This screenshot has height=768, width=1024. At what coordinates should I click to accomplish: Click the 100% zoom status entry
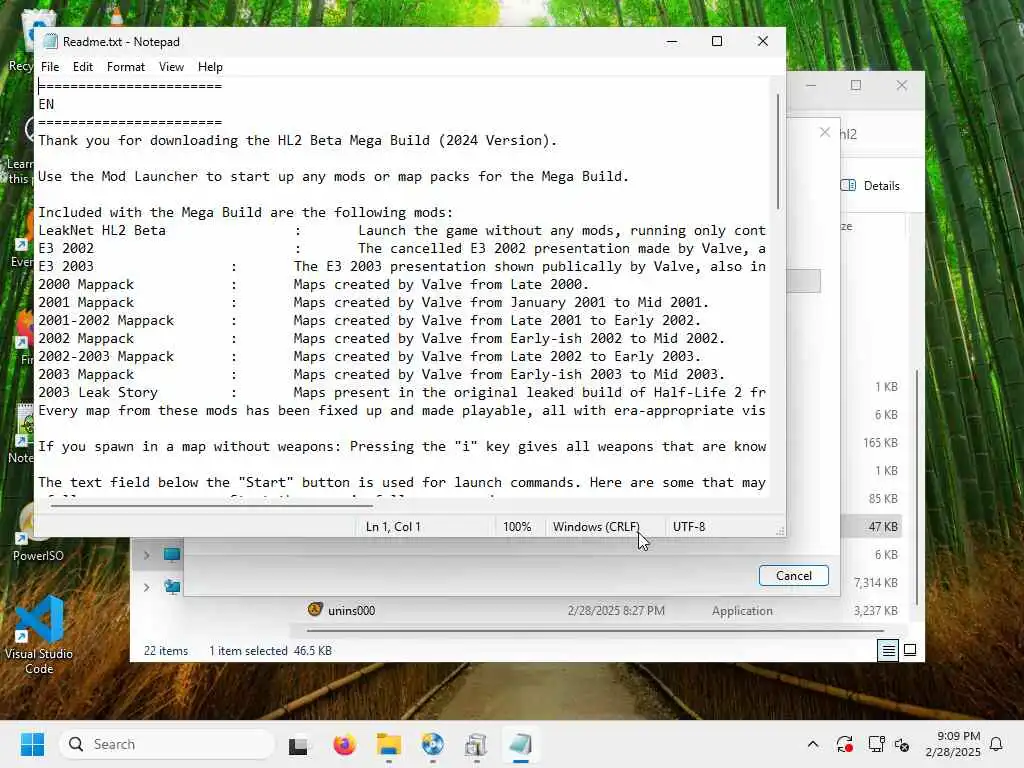point(517,526)
